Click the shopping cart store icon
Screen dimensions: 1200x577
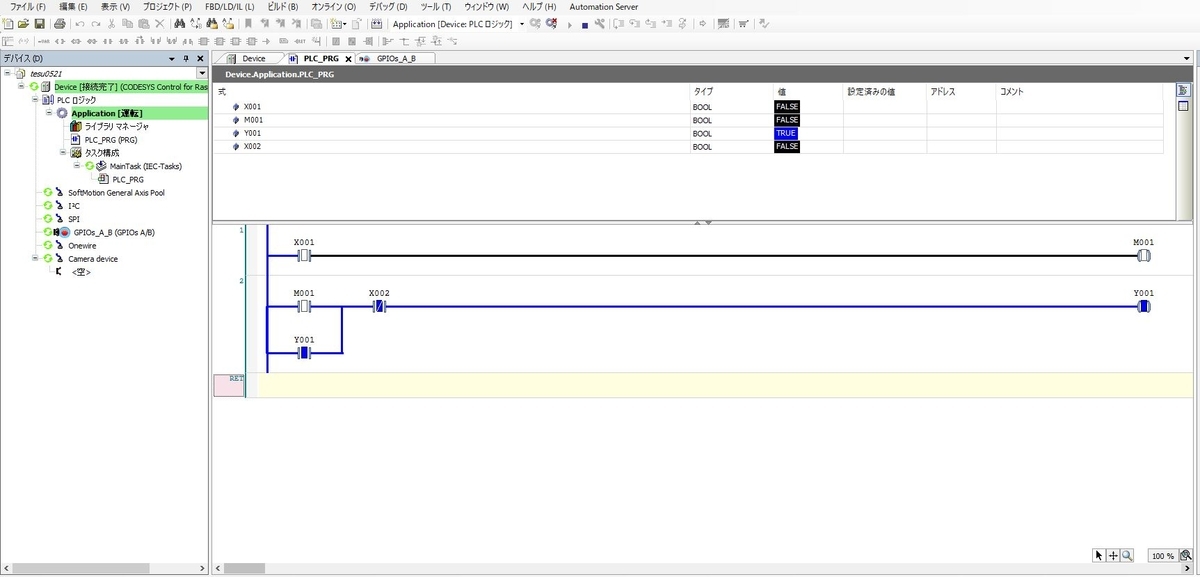click(x=743, y=23)
